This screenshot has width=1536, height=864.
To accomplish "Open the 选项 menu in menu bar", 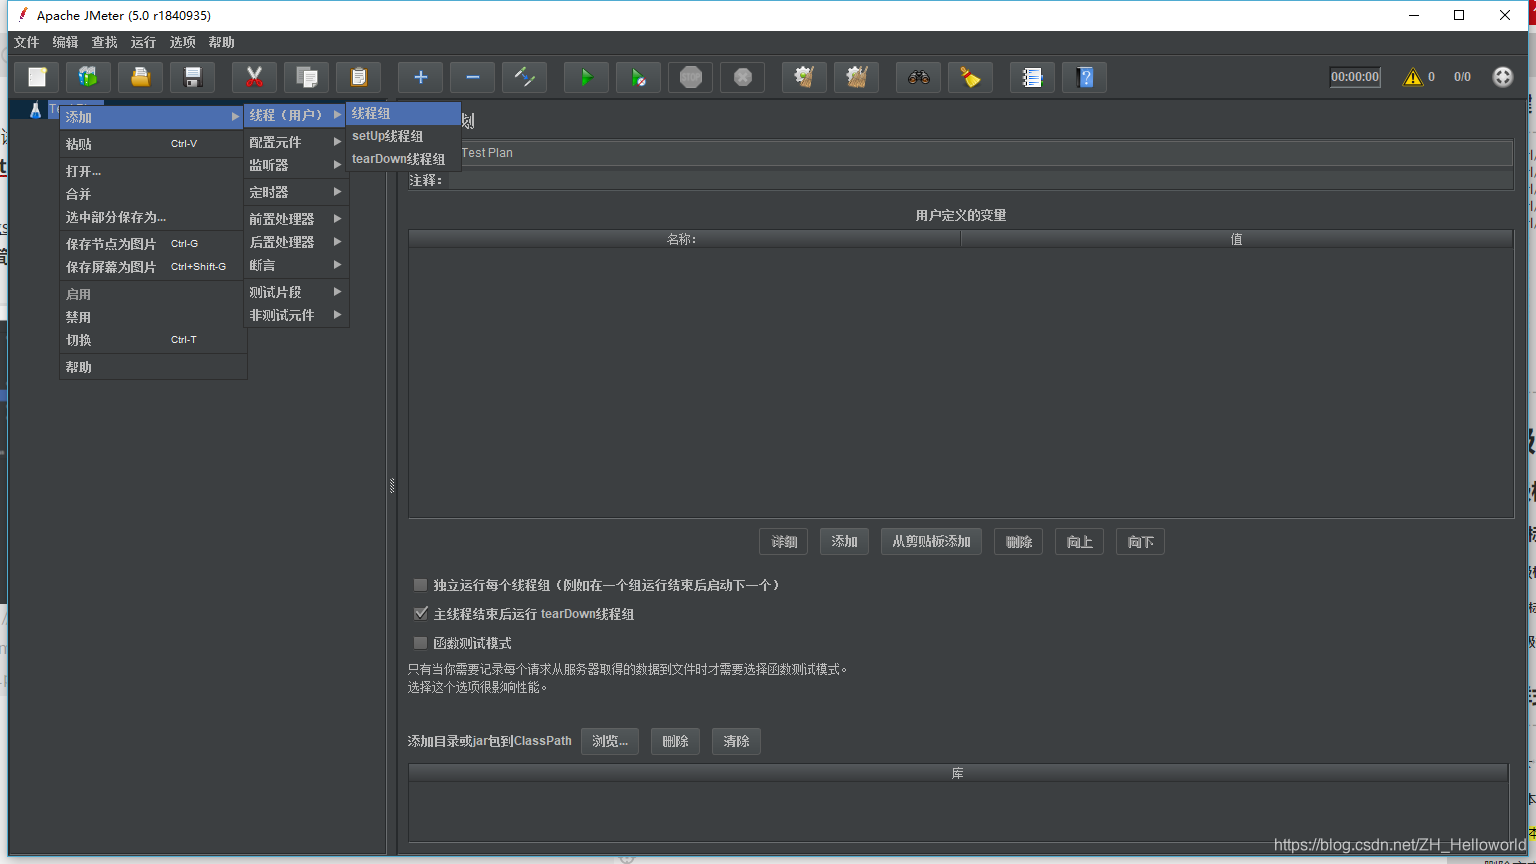I will pos(182,42).
